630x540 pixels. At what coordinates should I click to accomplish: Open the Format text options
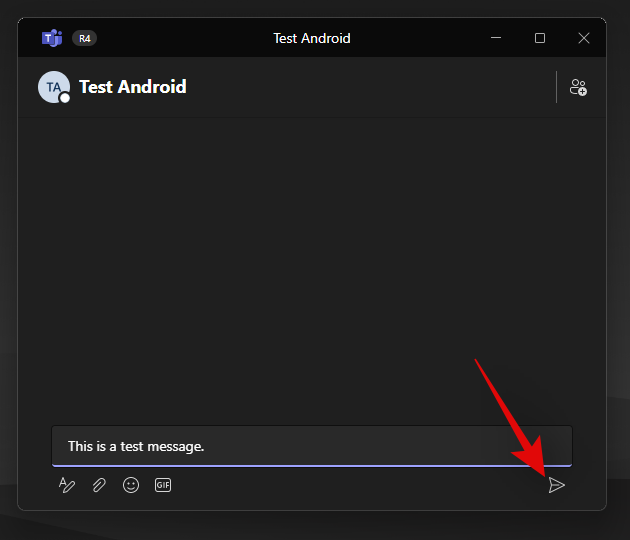(67, 485)
